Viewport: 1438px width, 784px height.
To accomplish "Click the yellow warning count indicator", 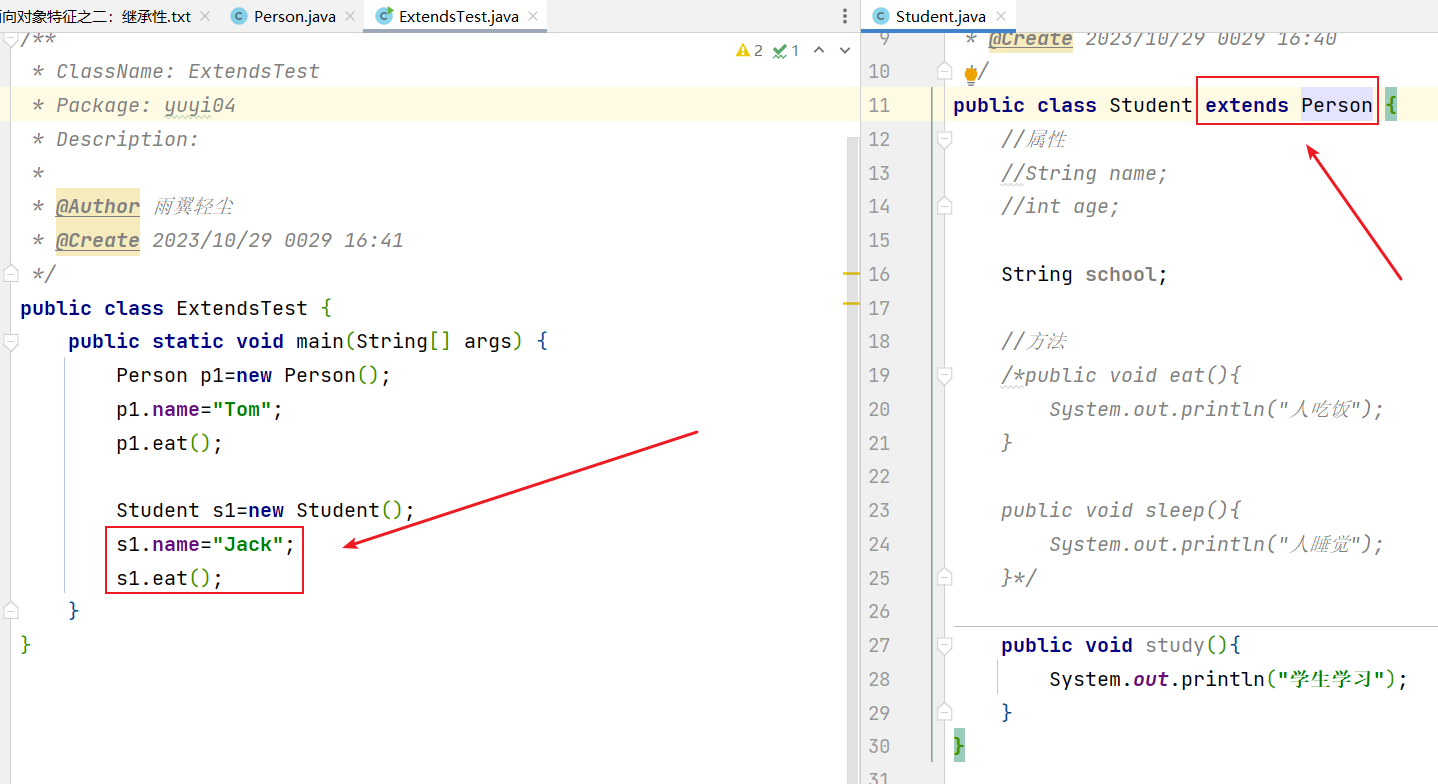I will coord(749,50).
